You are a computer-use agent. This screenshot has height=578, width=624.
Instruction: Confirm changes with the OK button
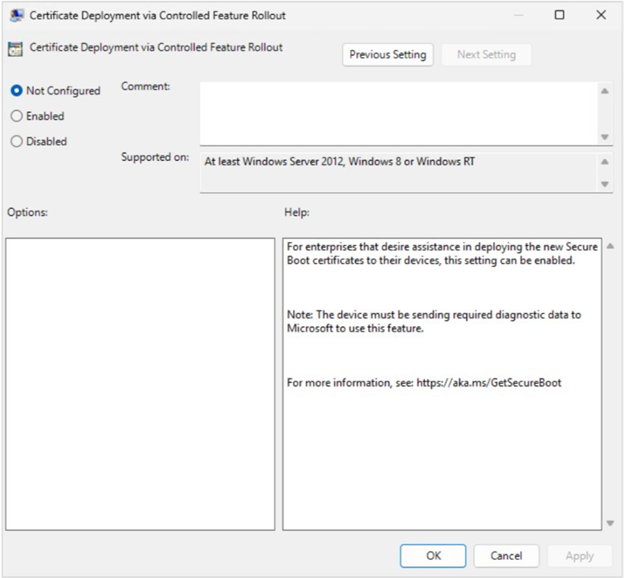(432, 556)
